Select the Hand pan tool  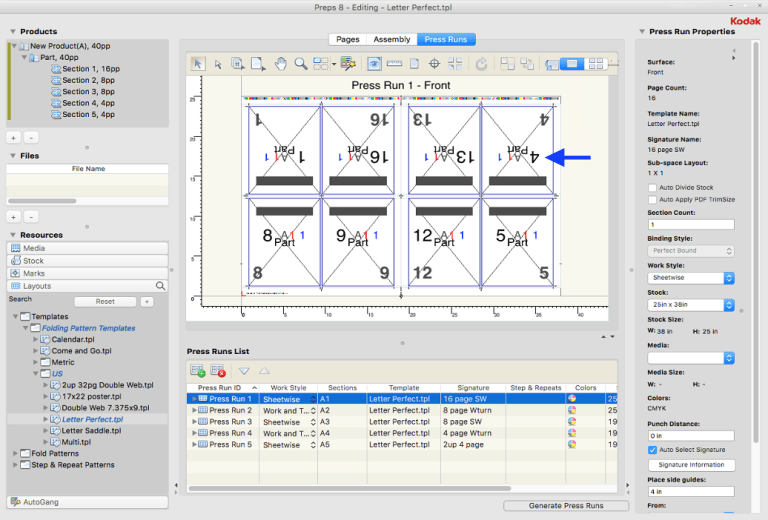coord(281,64)
